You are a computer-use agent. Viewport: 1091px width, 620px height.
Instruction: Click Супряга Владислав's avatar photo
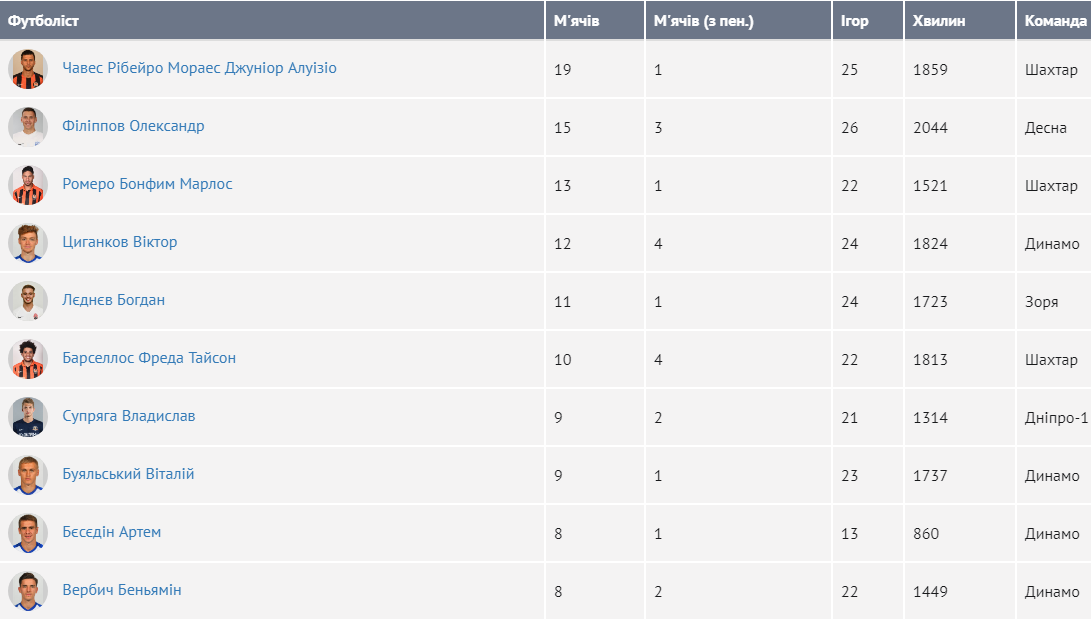click(28, 417)
